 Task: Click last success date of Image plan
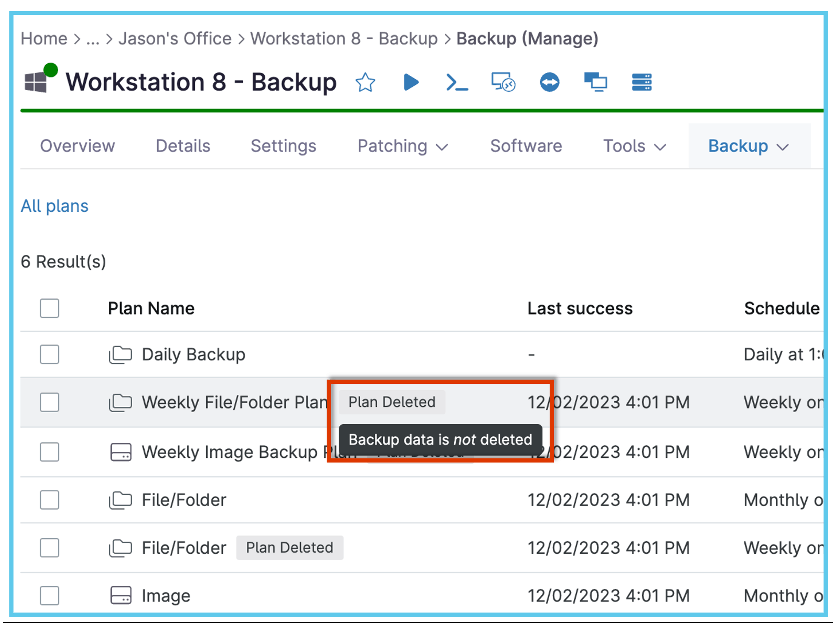click(609, 596)
